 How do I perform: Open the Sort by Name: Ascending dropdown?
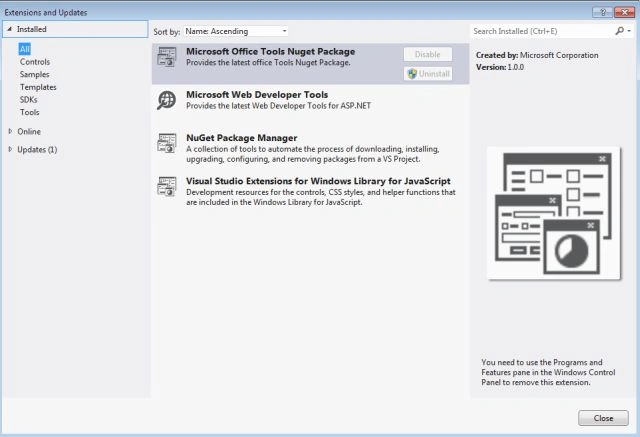pos(236,31)
